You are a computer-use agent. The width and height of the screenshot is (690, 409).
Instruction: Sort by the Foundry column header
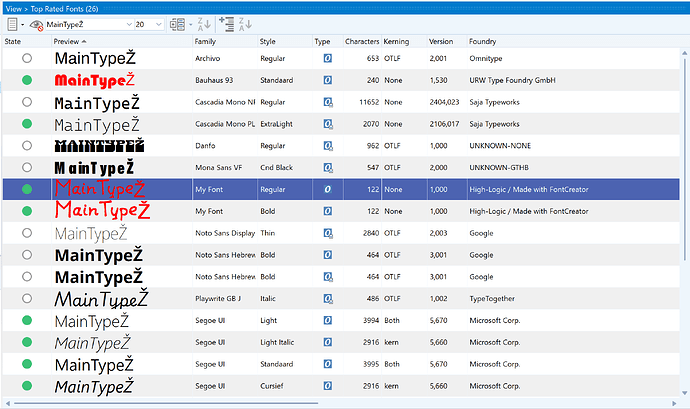coord(573,41)
